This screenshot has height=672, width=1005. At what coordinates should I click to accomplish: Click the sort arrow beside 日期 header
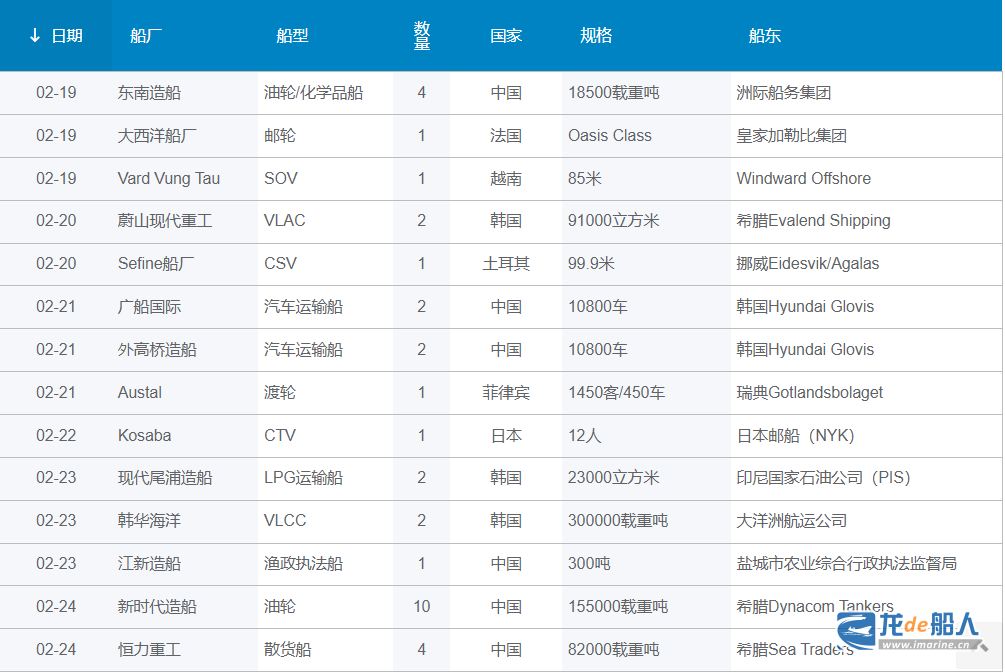click(x=35, y=36)
